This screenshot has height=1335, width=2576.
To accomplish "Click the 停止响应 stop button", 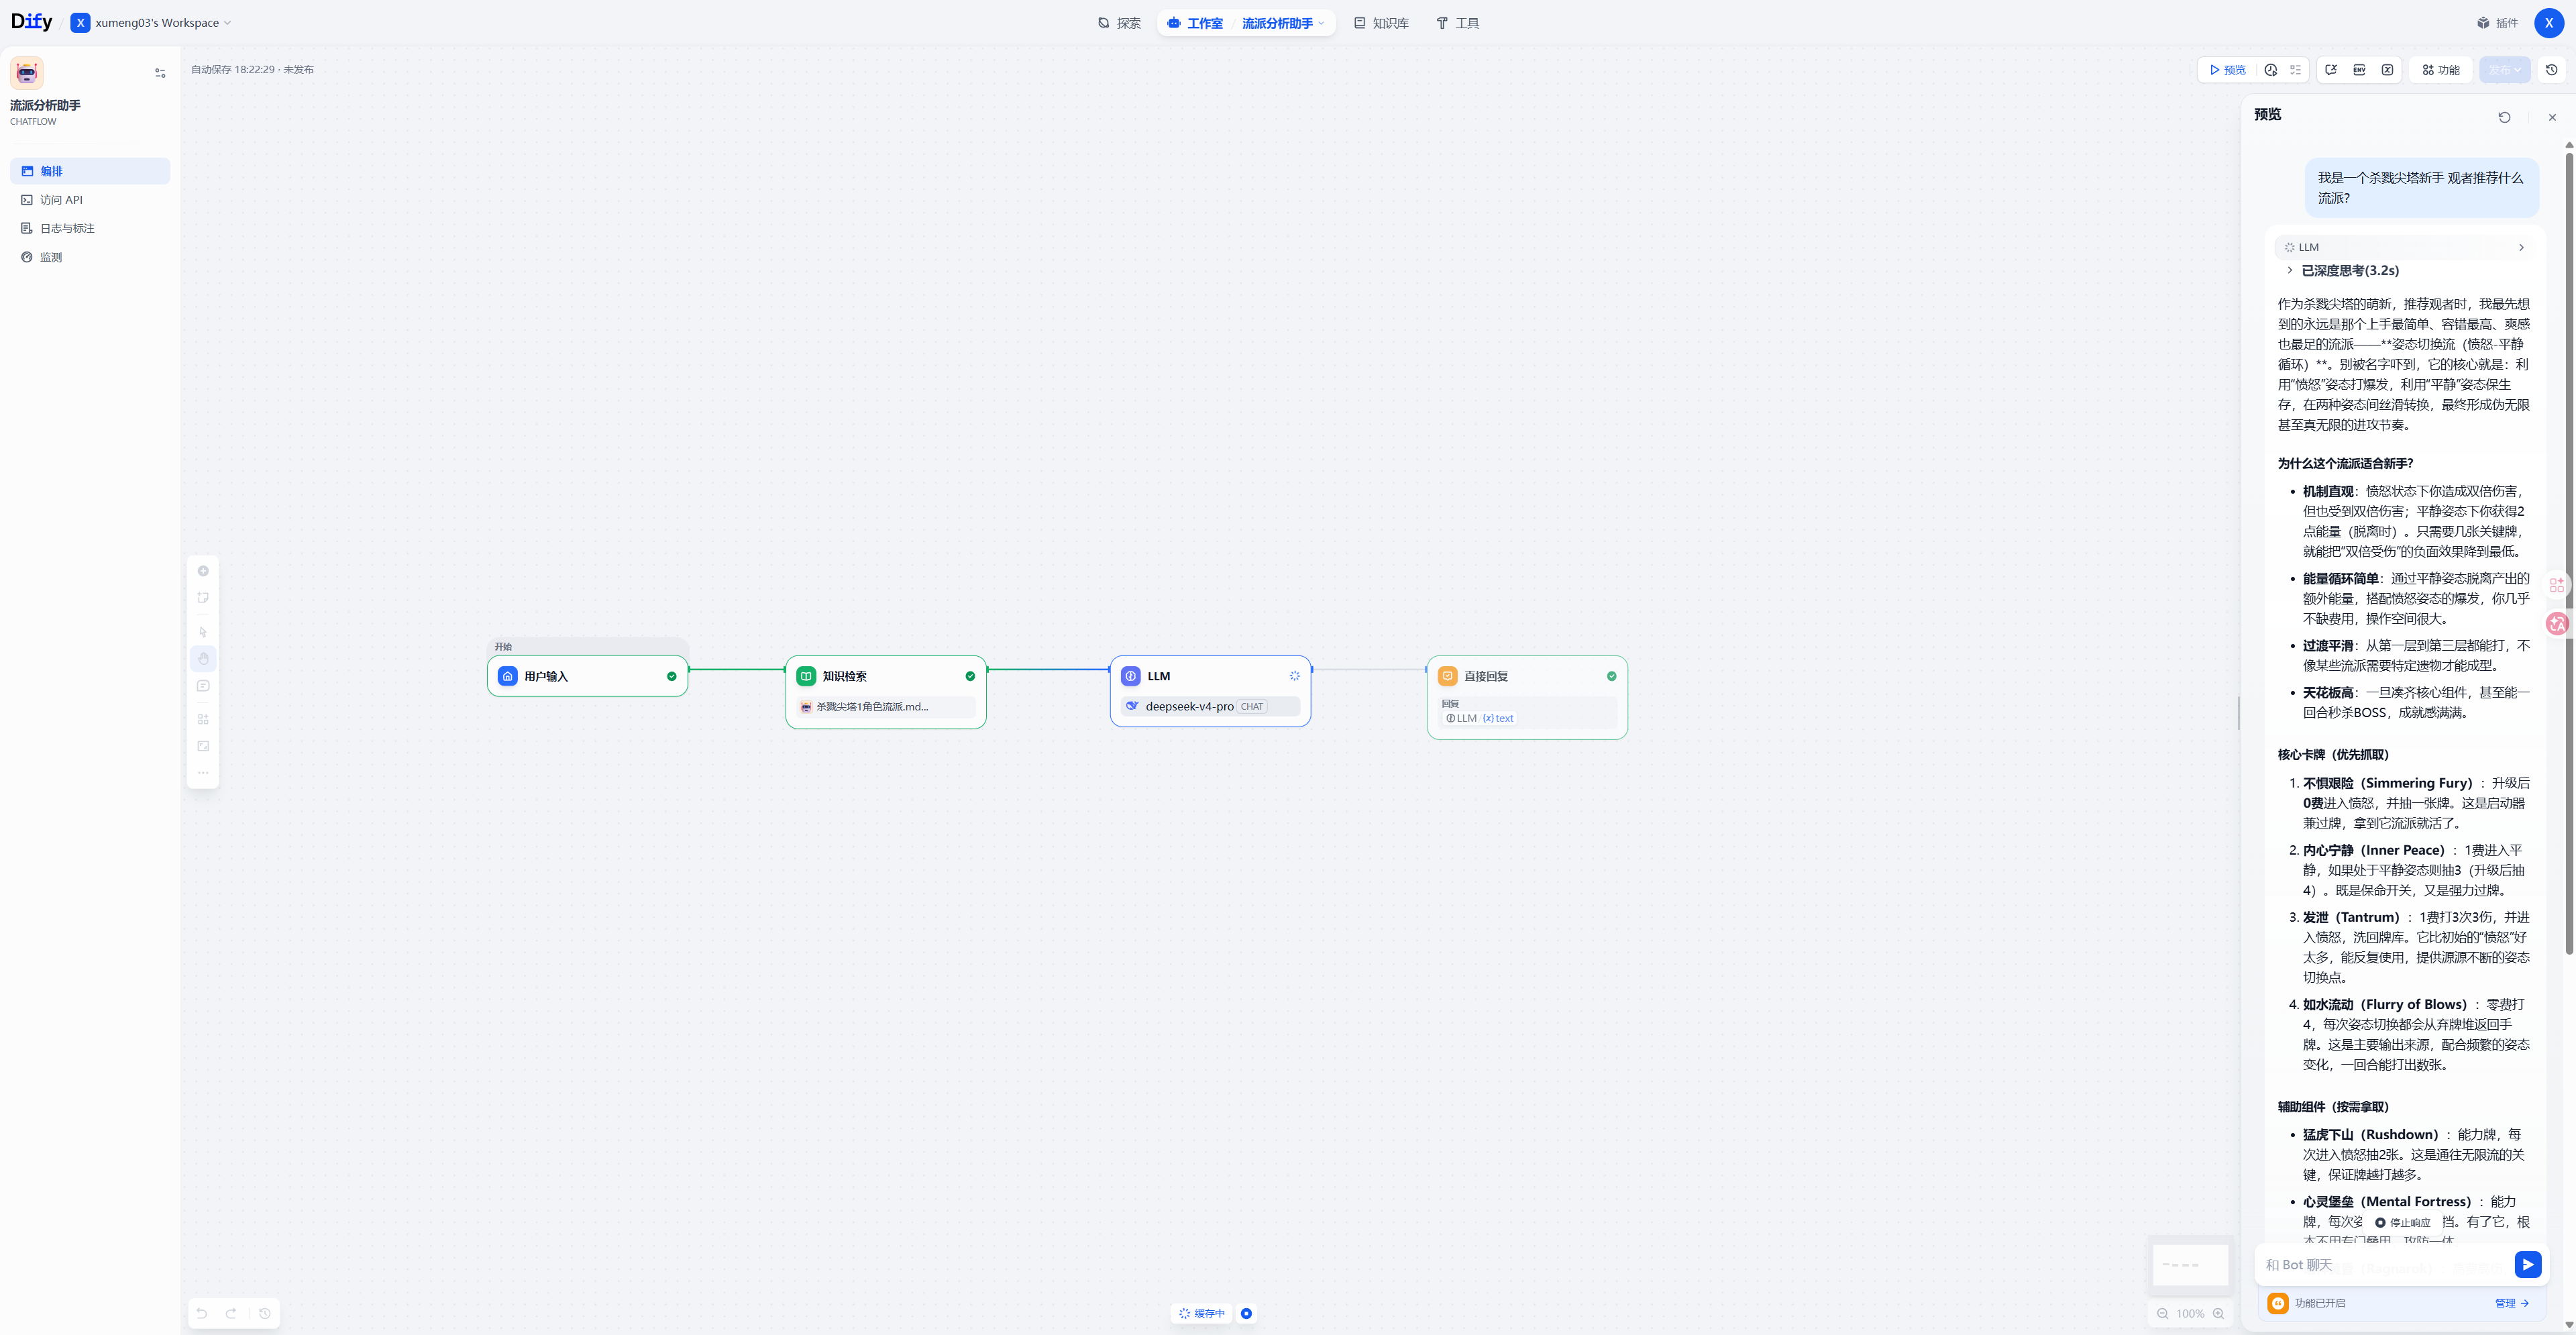I will 2402,1222.
